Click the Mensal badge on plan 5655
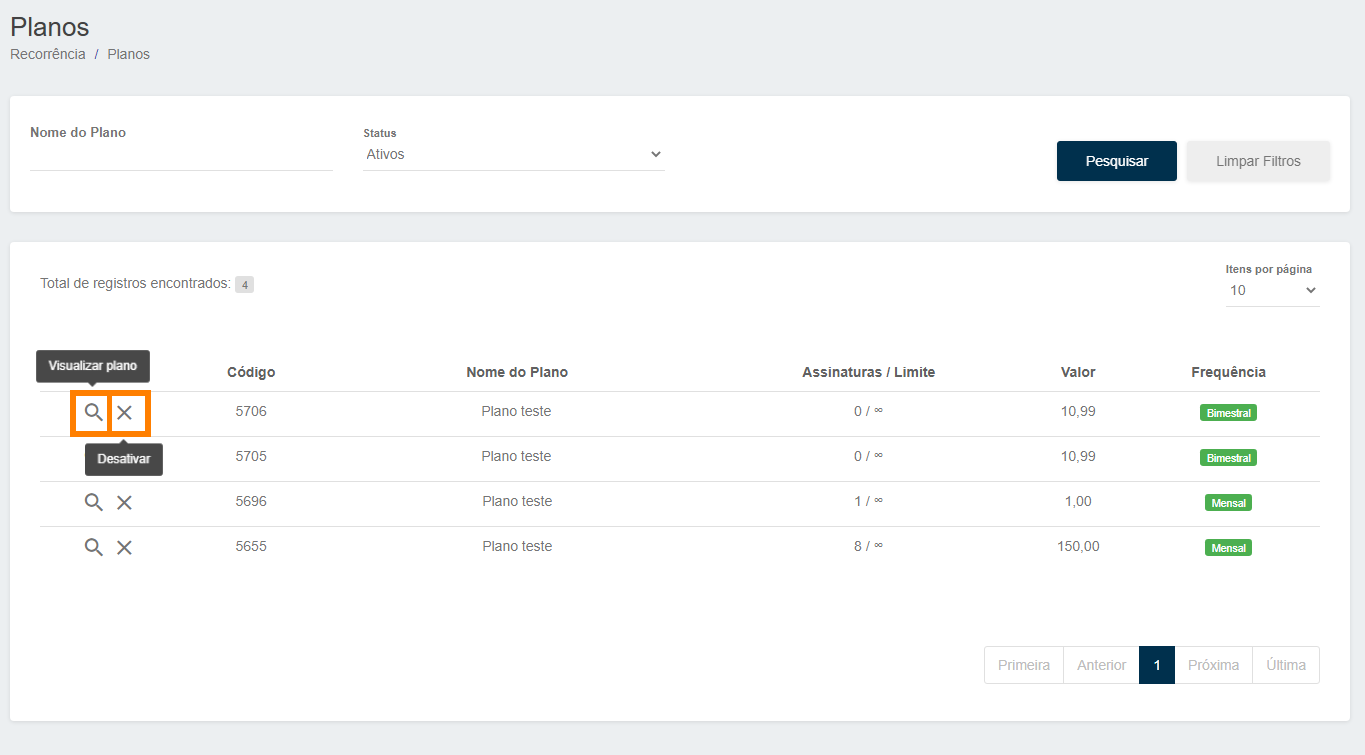The height and width of the screenshot is (755, 1365). 1228,548
